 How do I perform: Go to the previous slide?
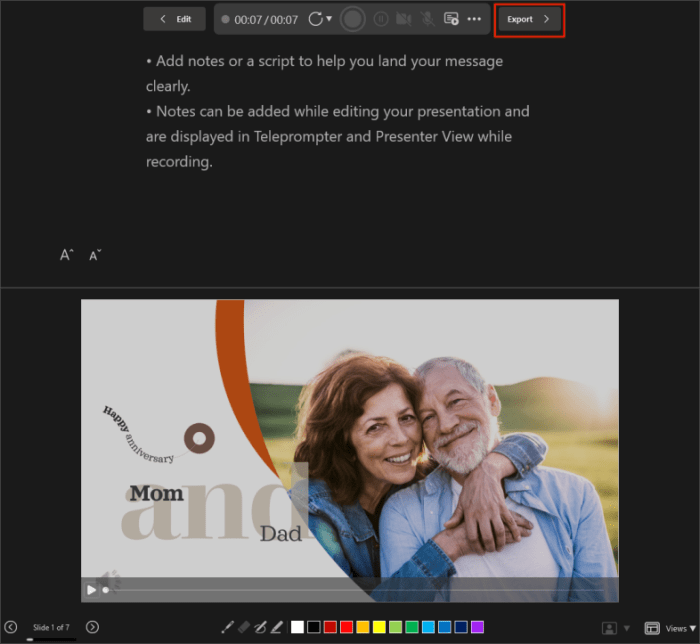pyautogui.click(x=11, y=627)
